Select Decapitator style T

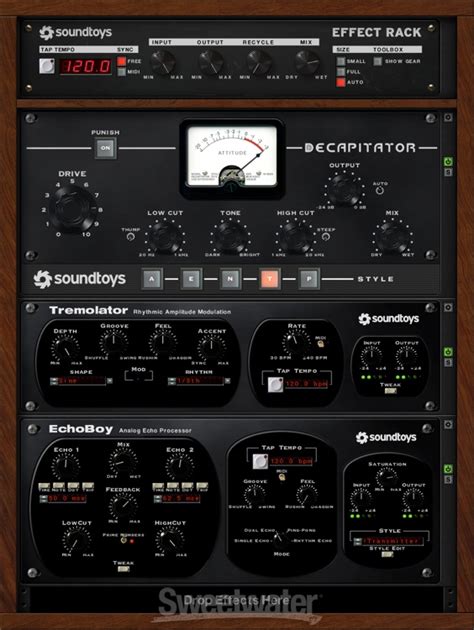[x=270, y=279]
